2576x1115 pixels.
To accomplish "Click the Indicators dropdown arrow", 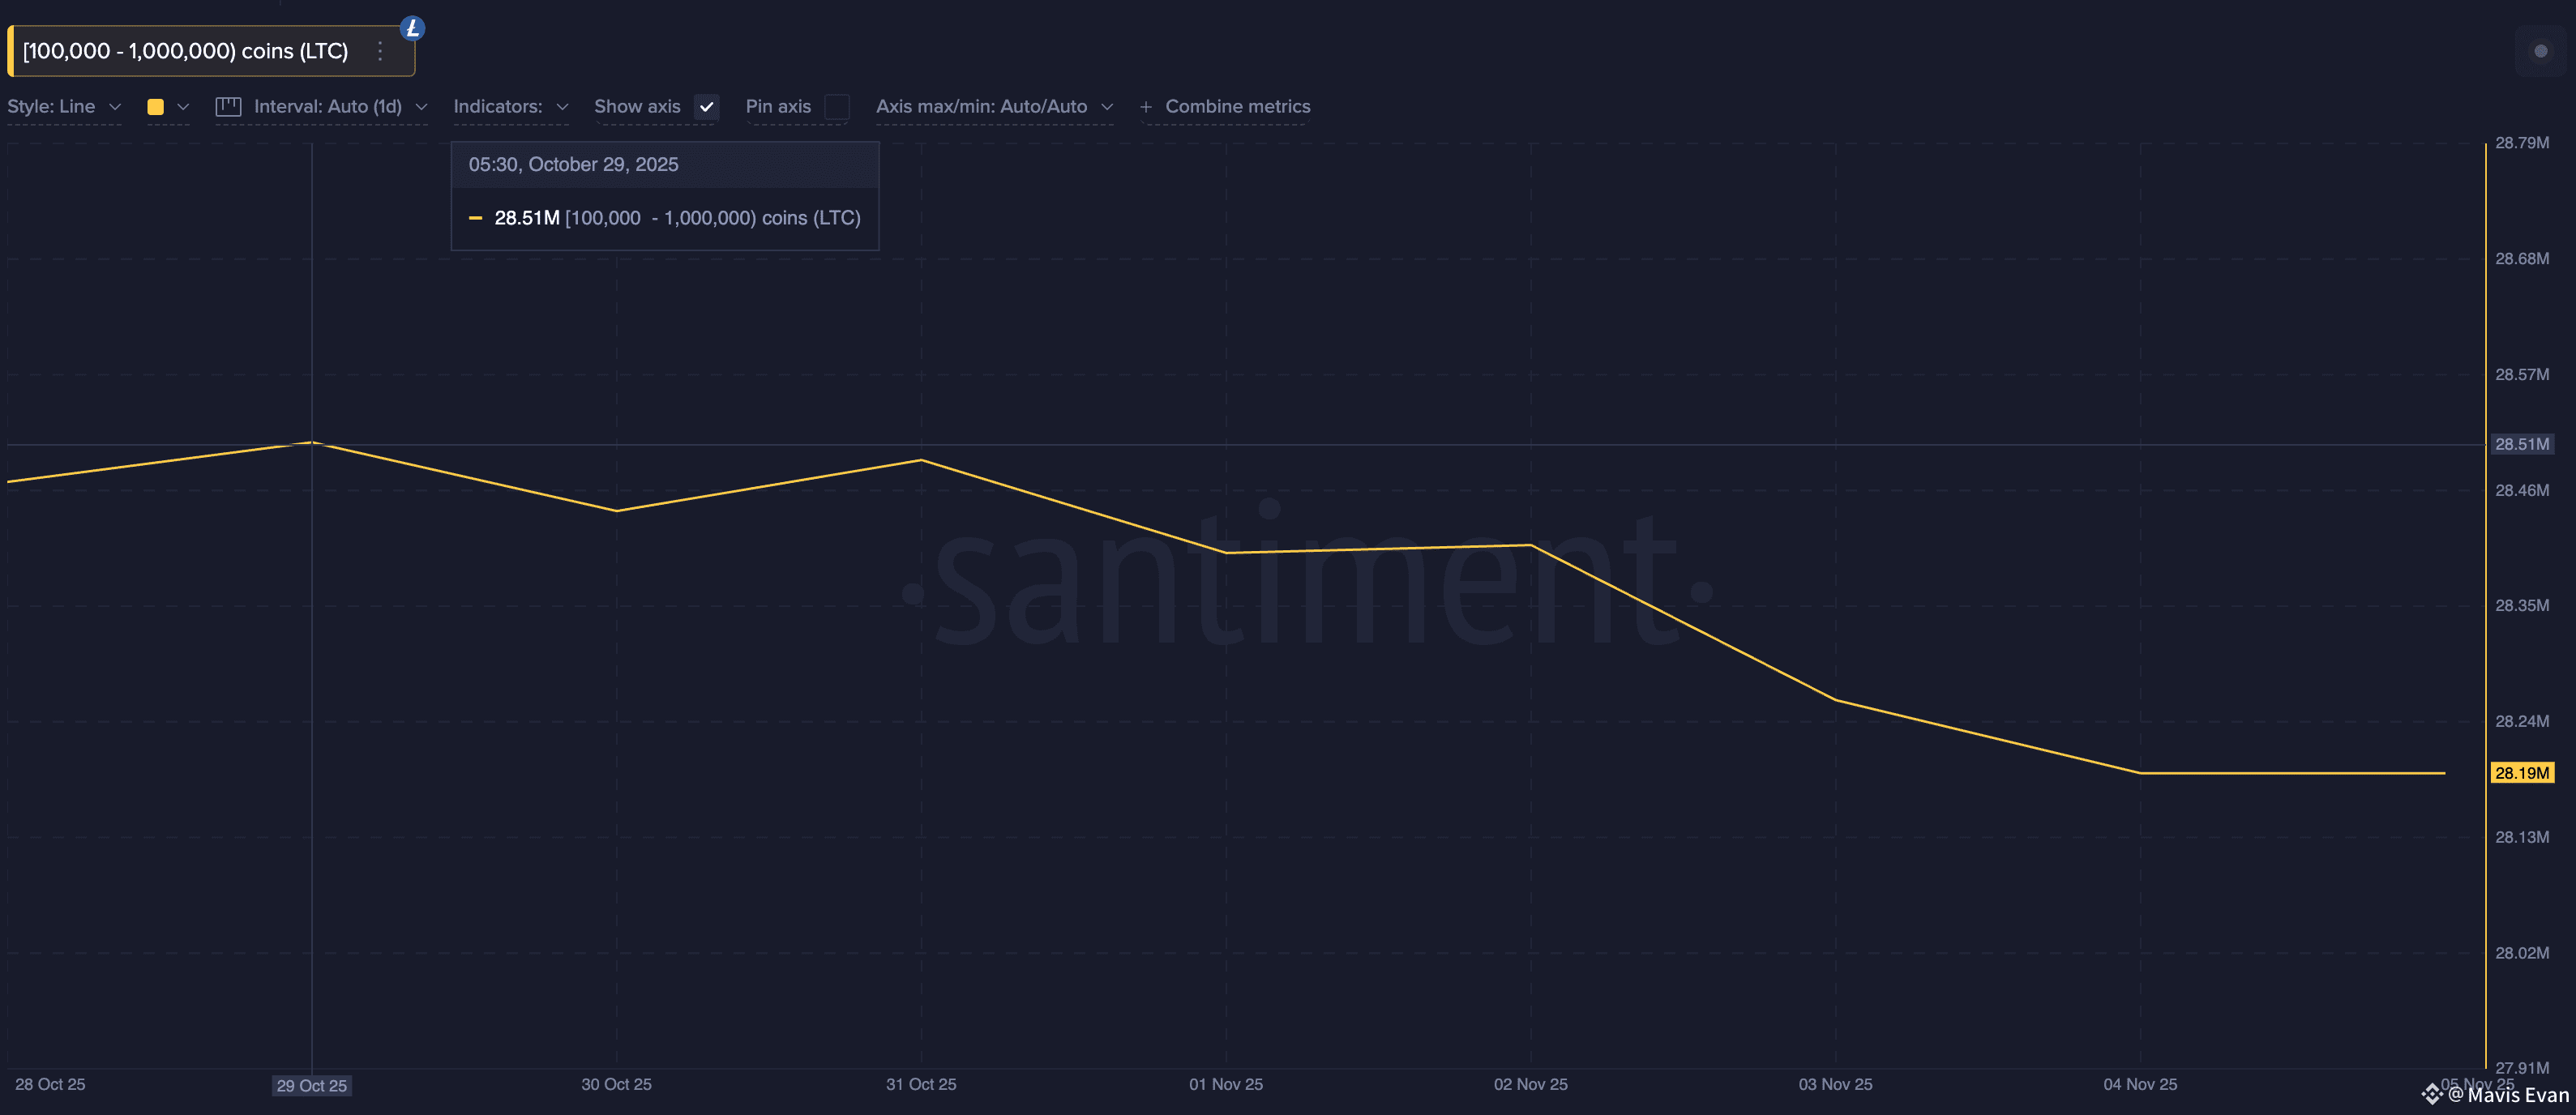I will click(x=562, y=107).
